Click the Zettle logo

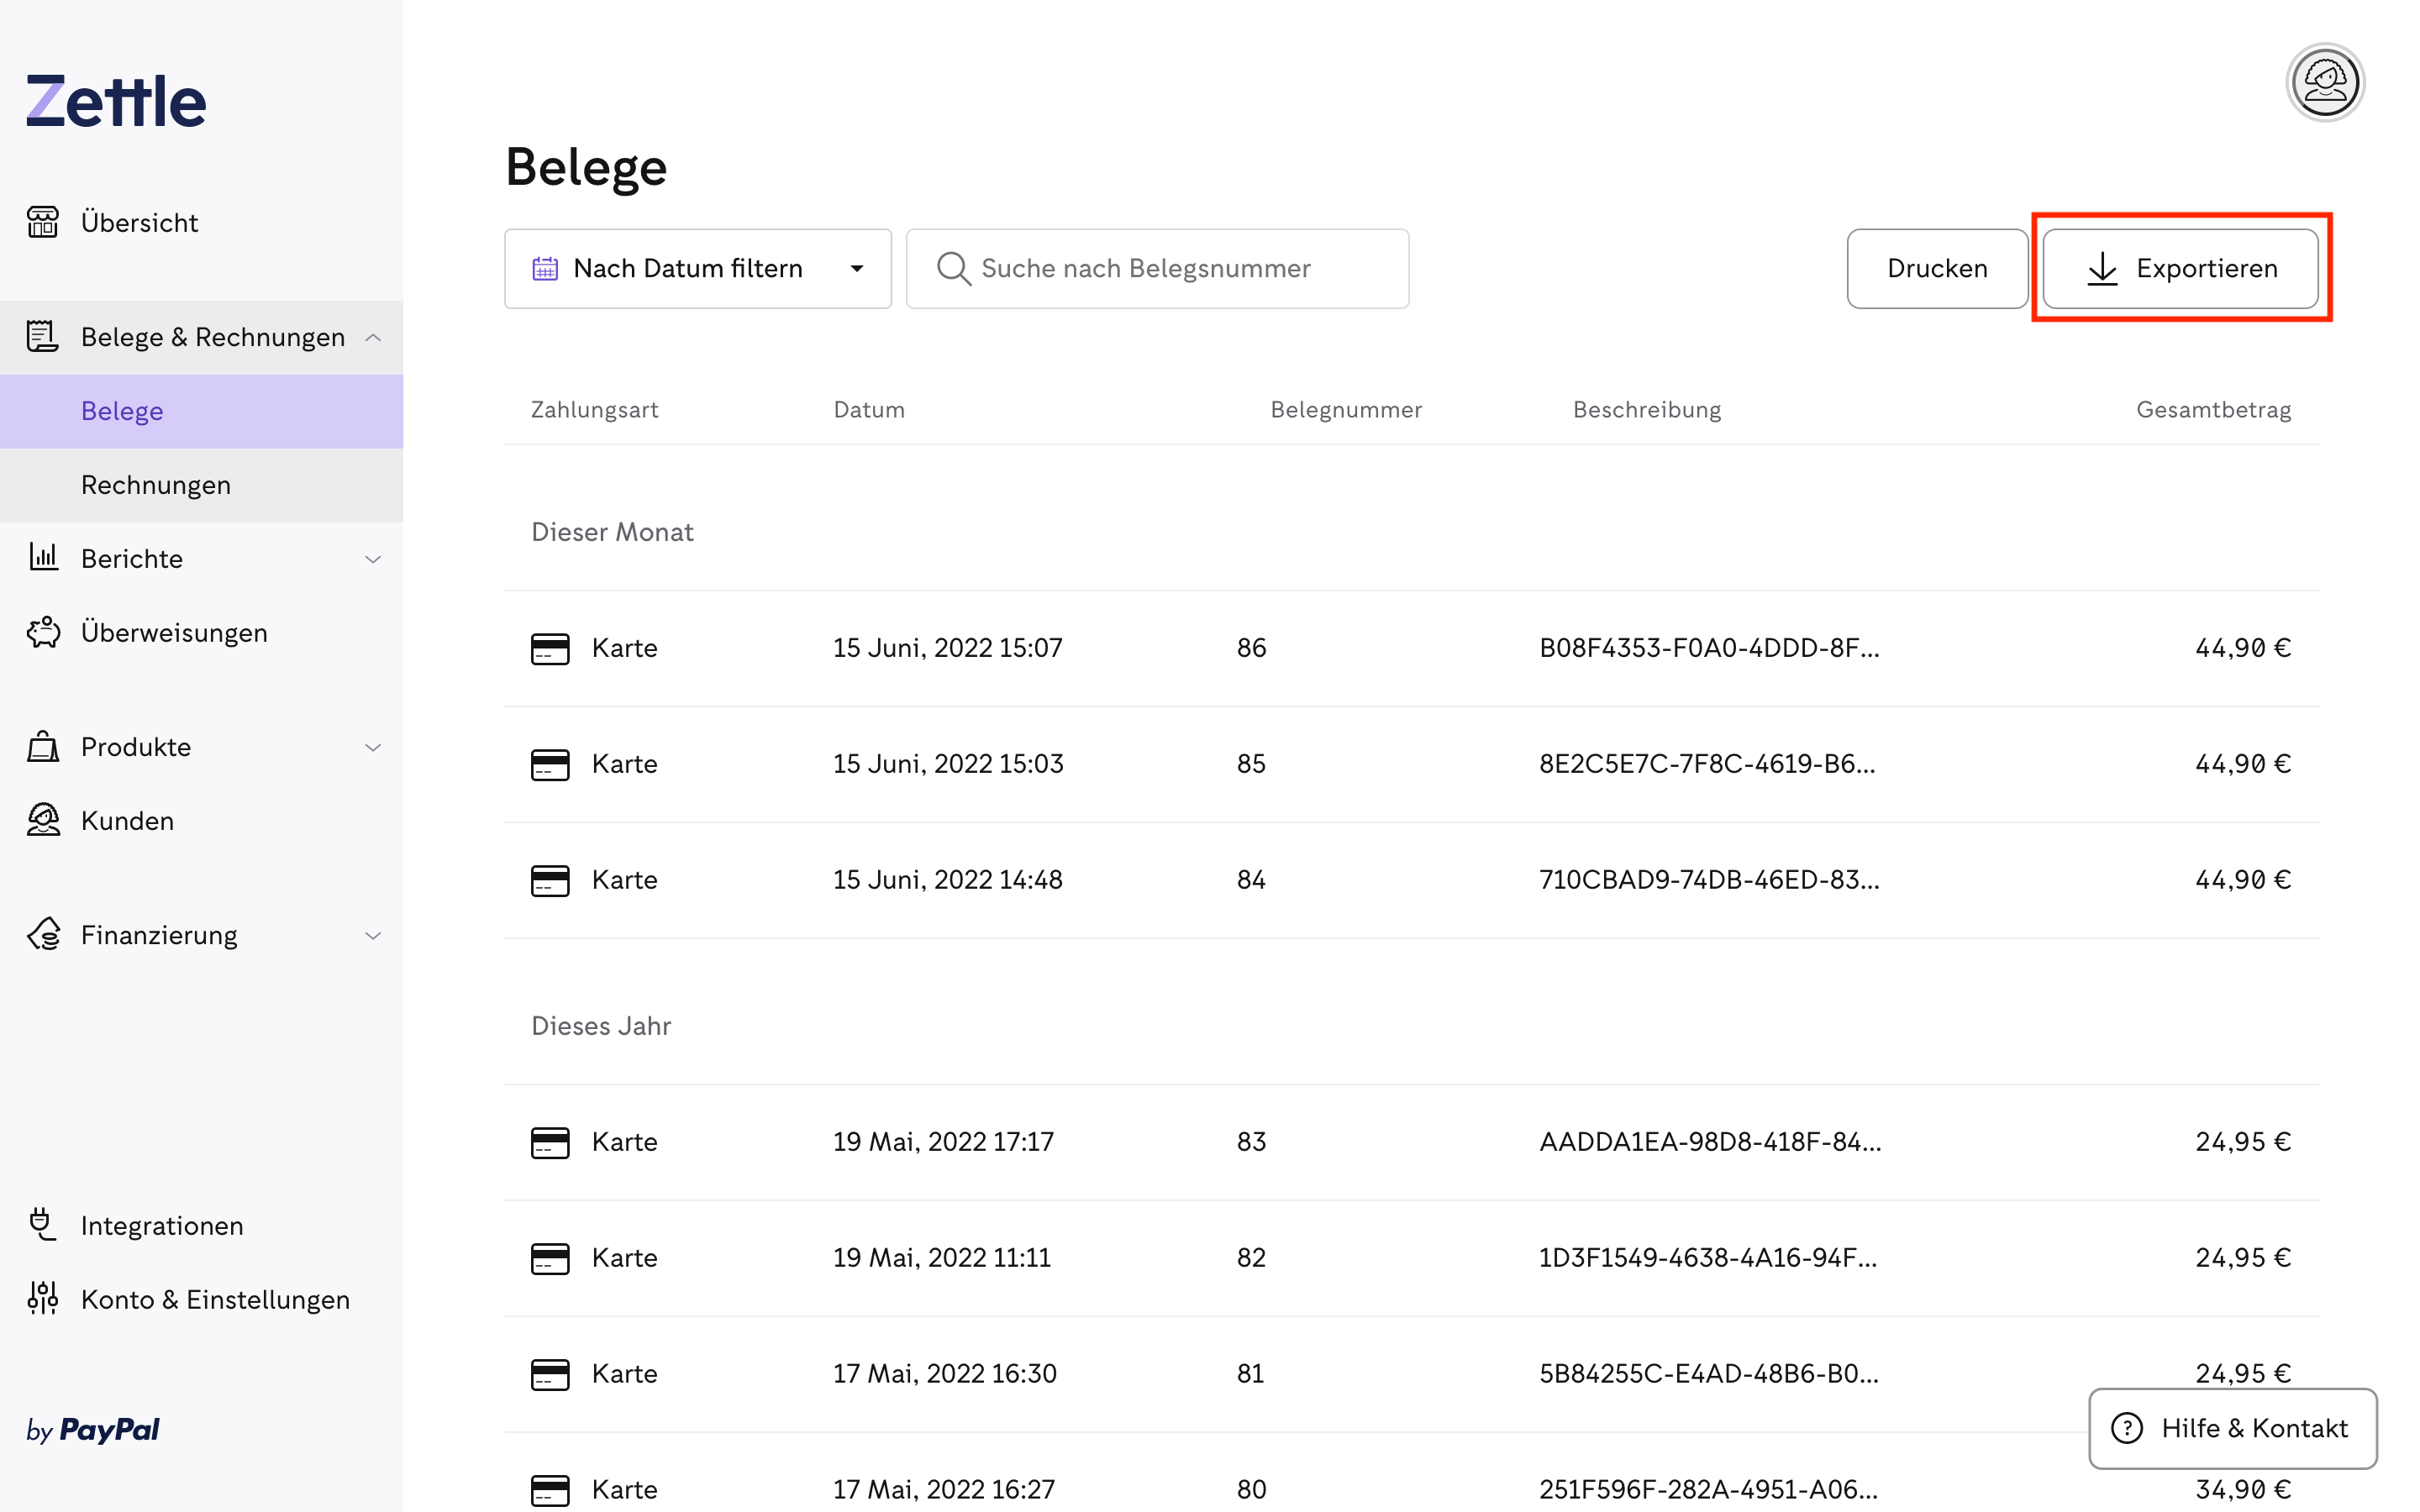tap(116, 101)
